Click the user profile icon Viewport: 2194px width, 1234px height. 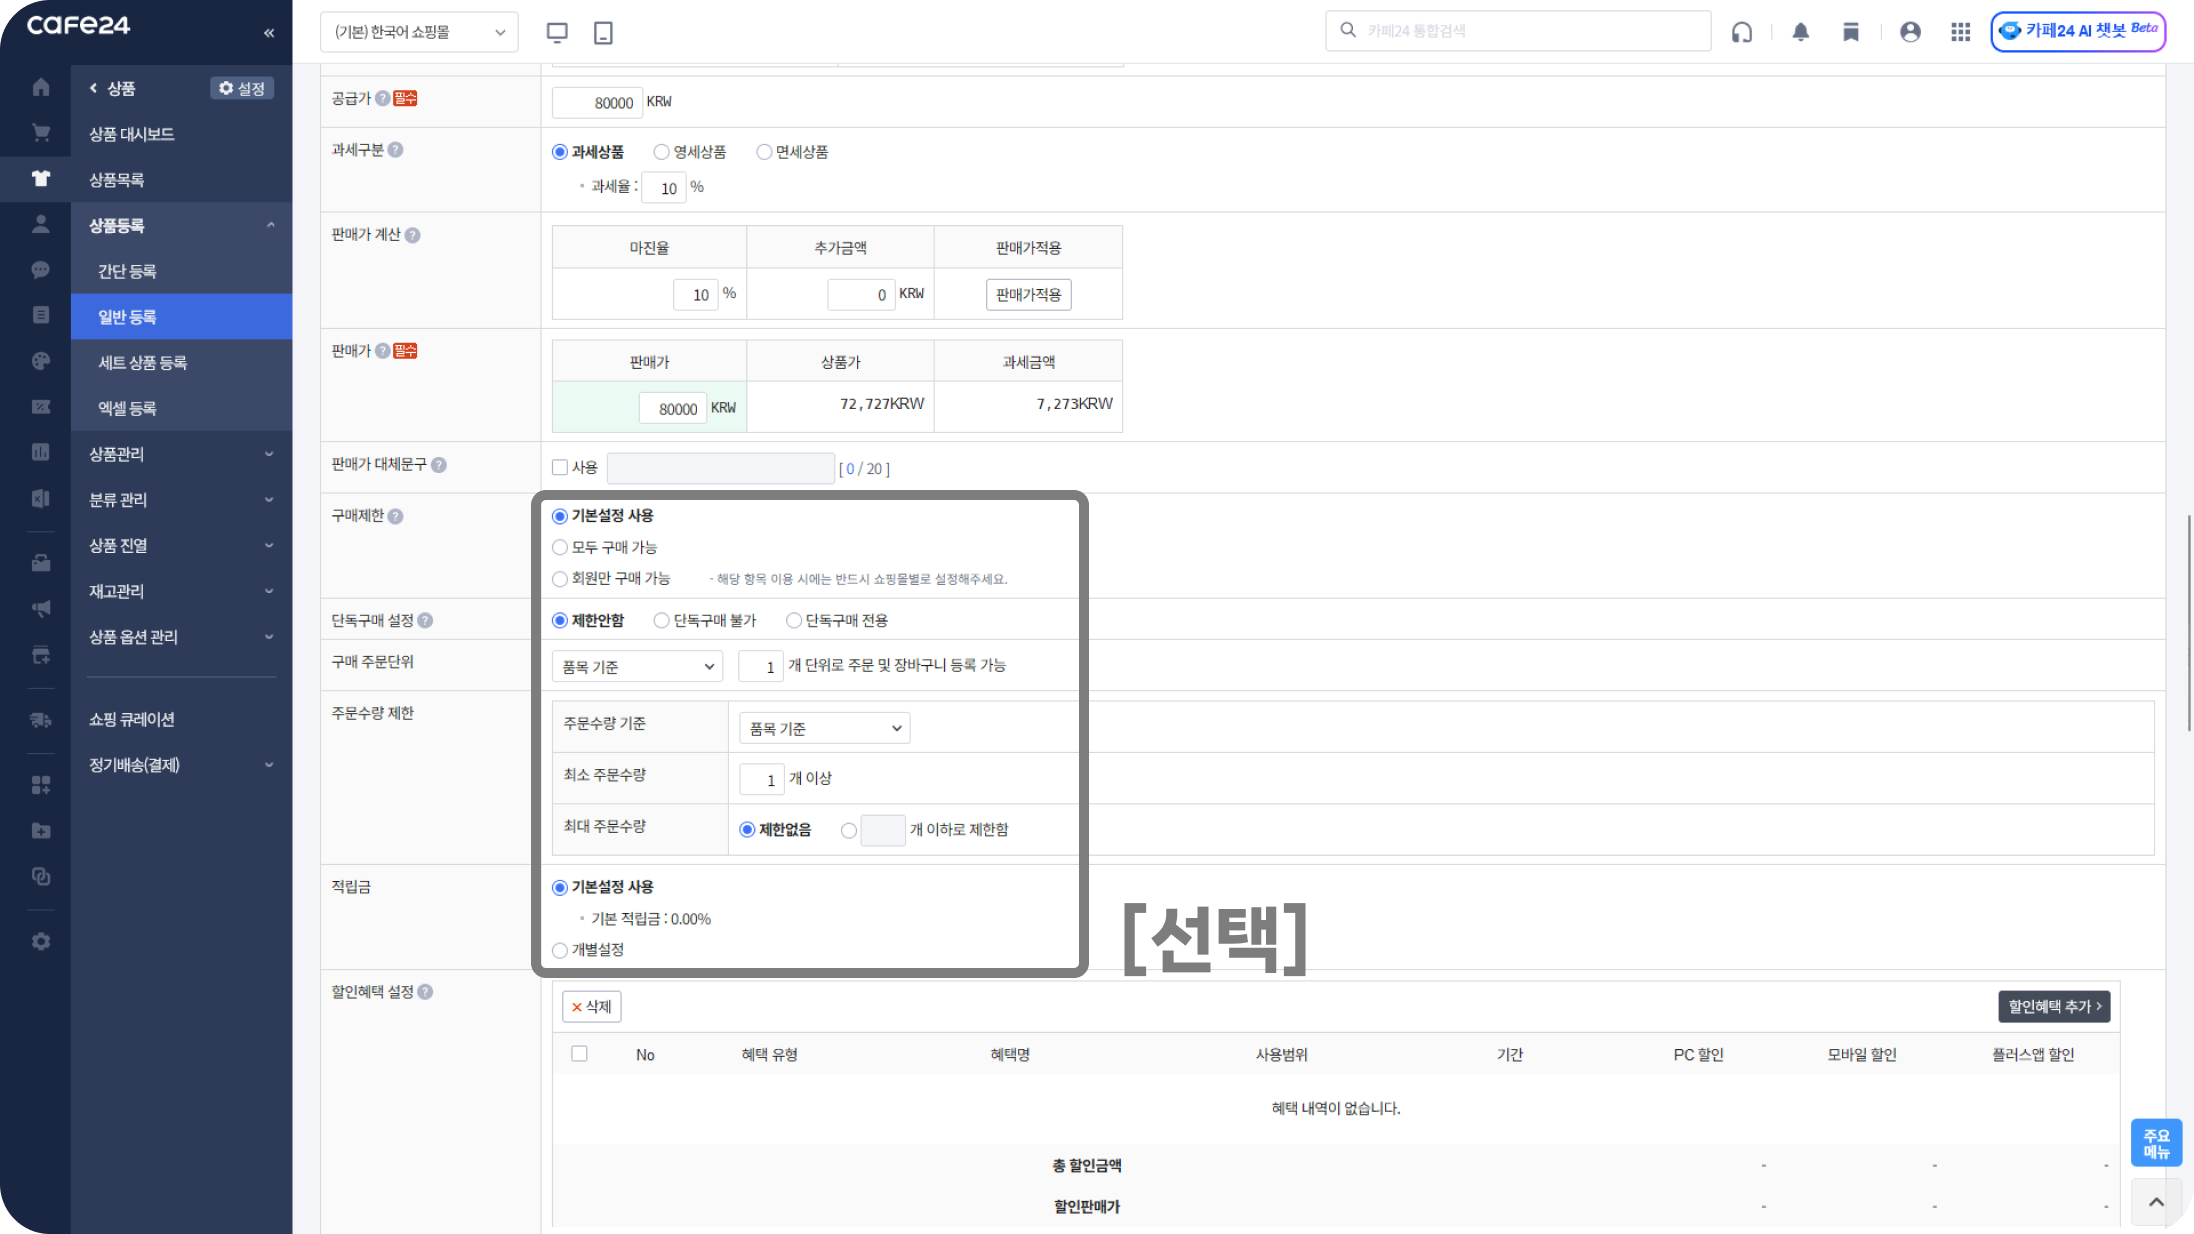pyautogui.click(x=1910, y=32)
